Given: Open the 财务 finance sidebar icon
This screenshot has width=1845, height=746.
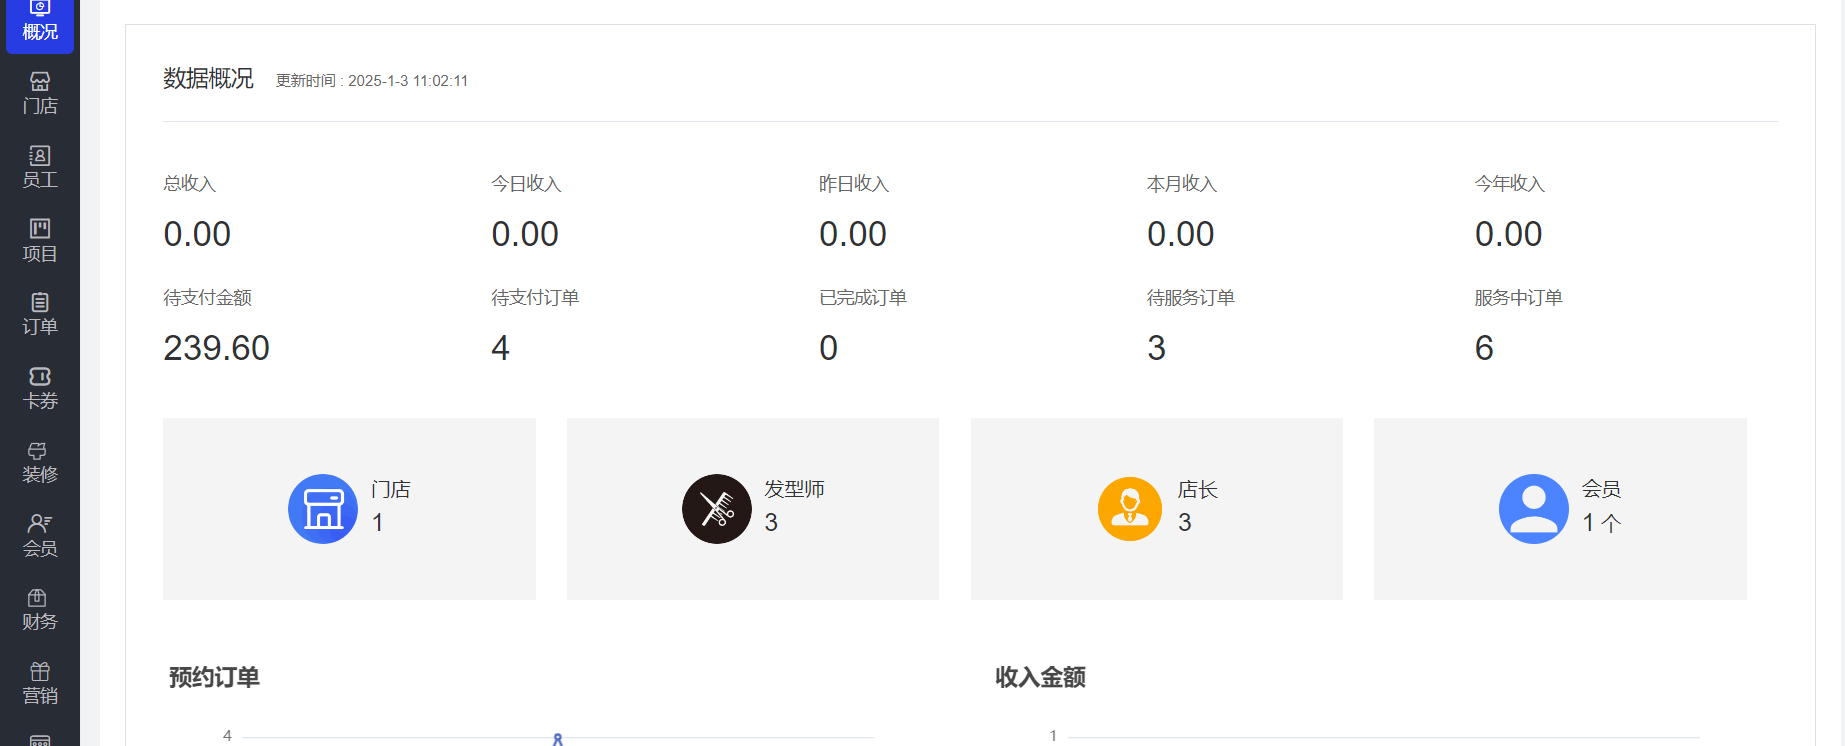Looking at the screenshot, I should coord(40,610).
